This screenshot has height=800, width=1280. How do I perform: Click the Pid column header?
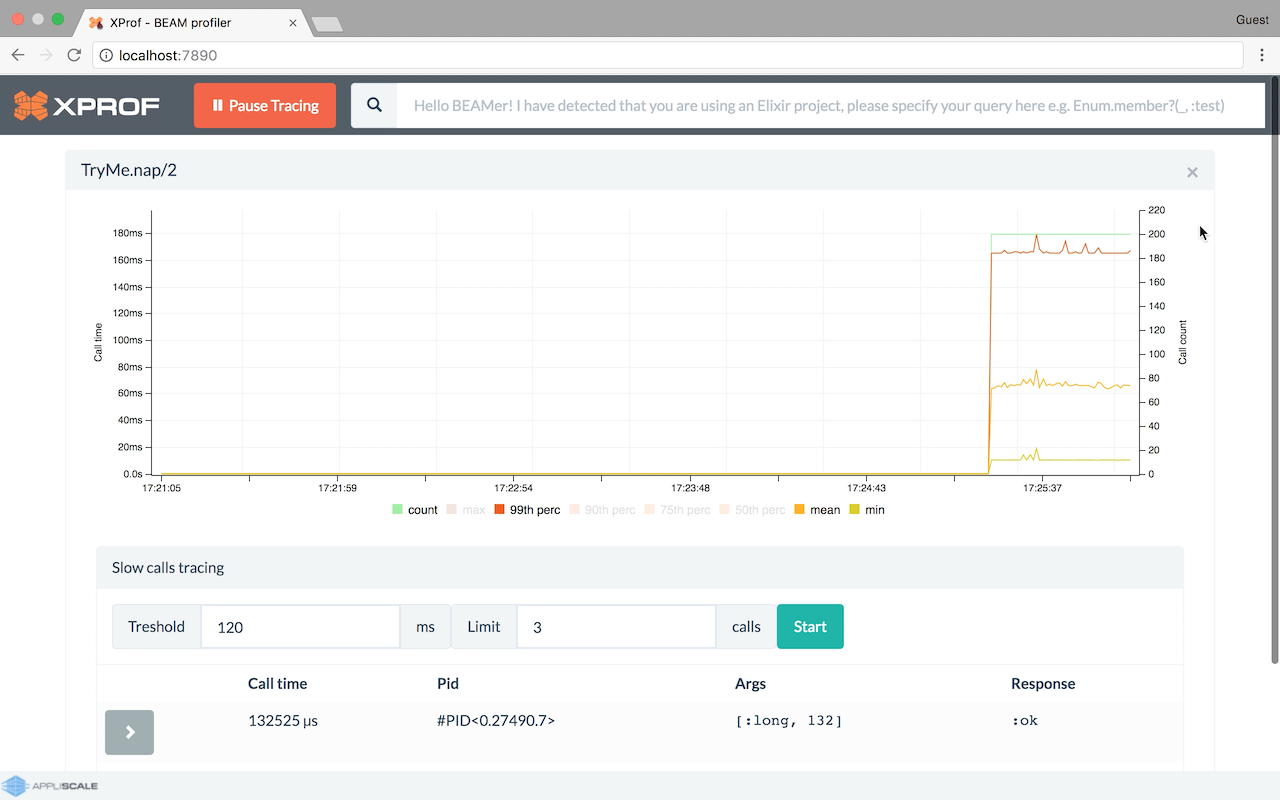[448, 684]
